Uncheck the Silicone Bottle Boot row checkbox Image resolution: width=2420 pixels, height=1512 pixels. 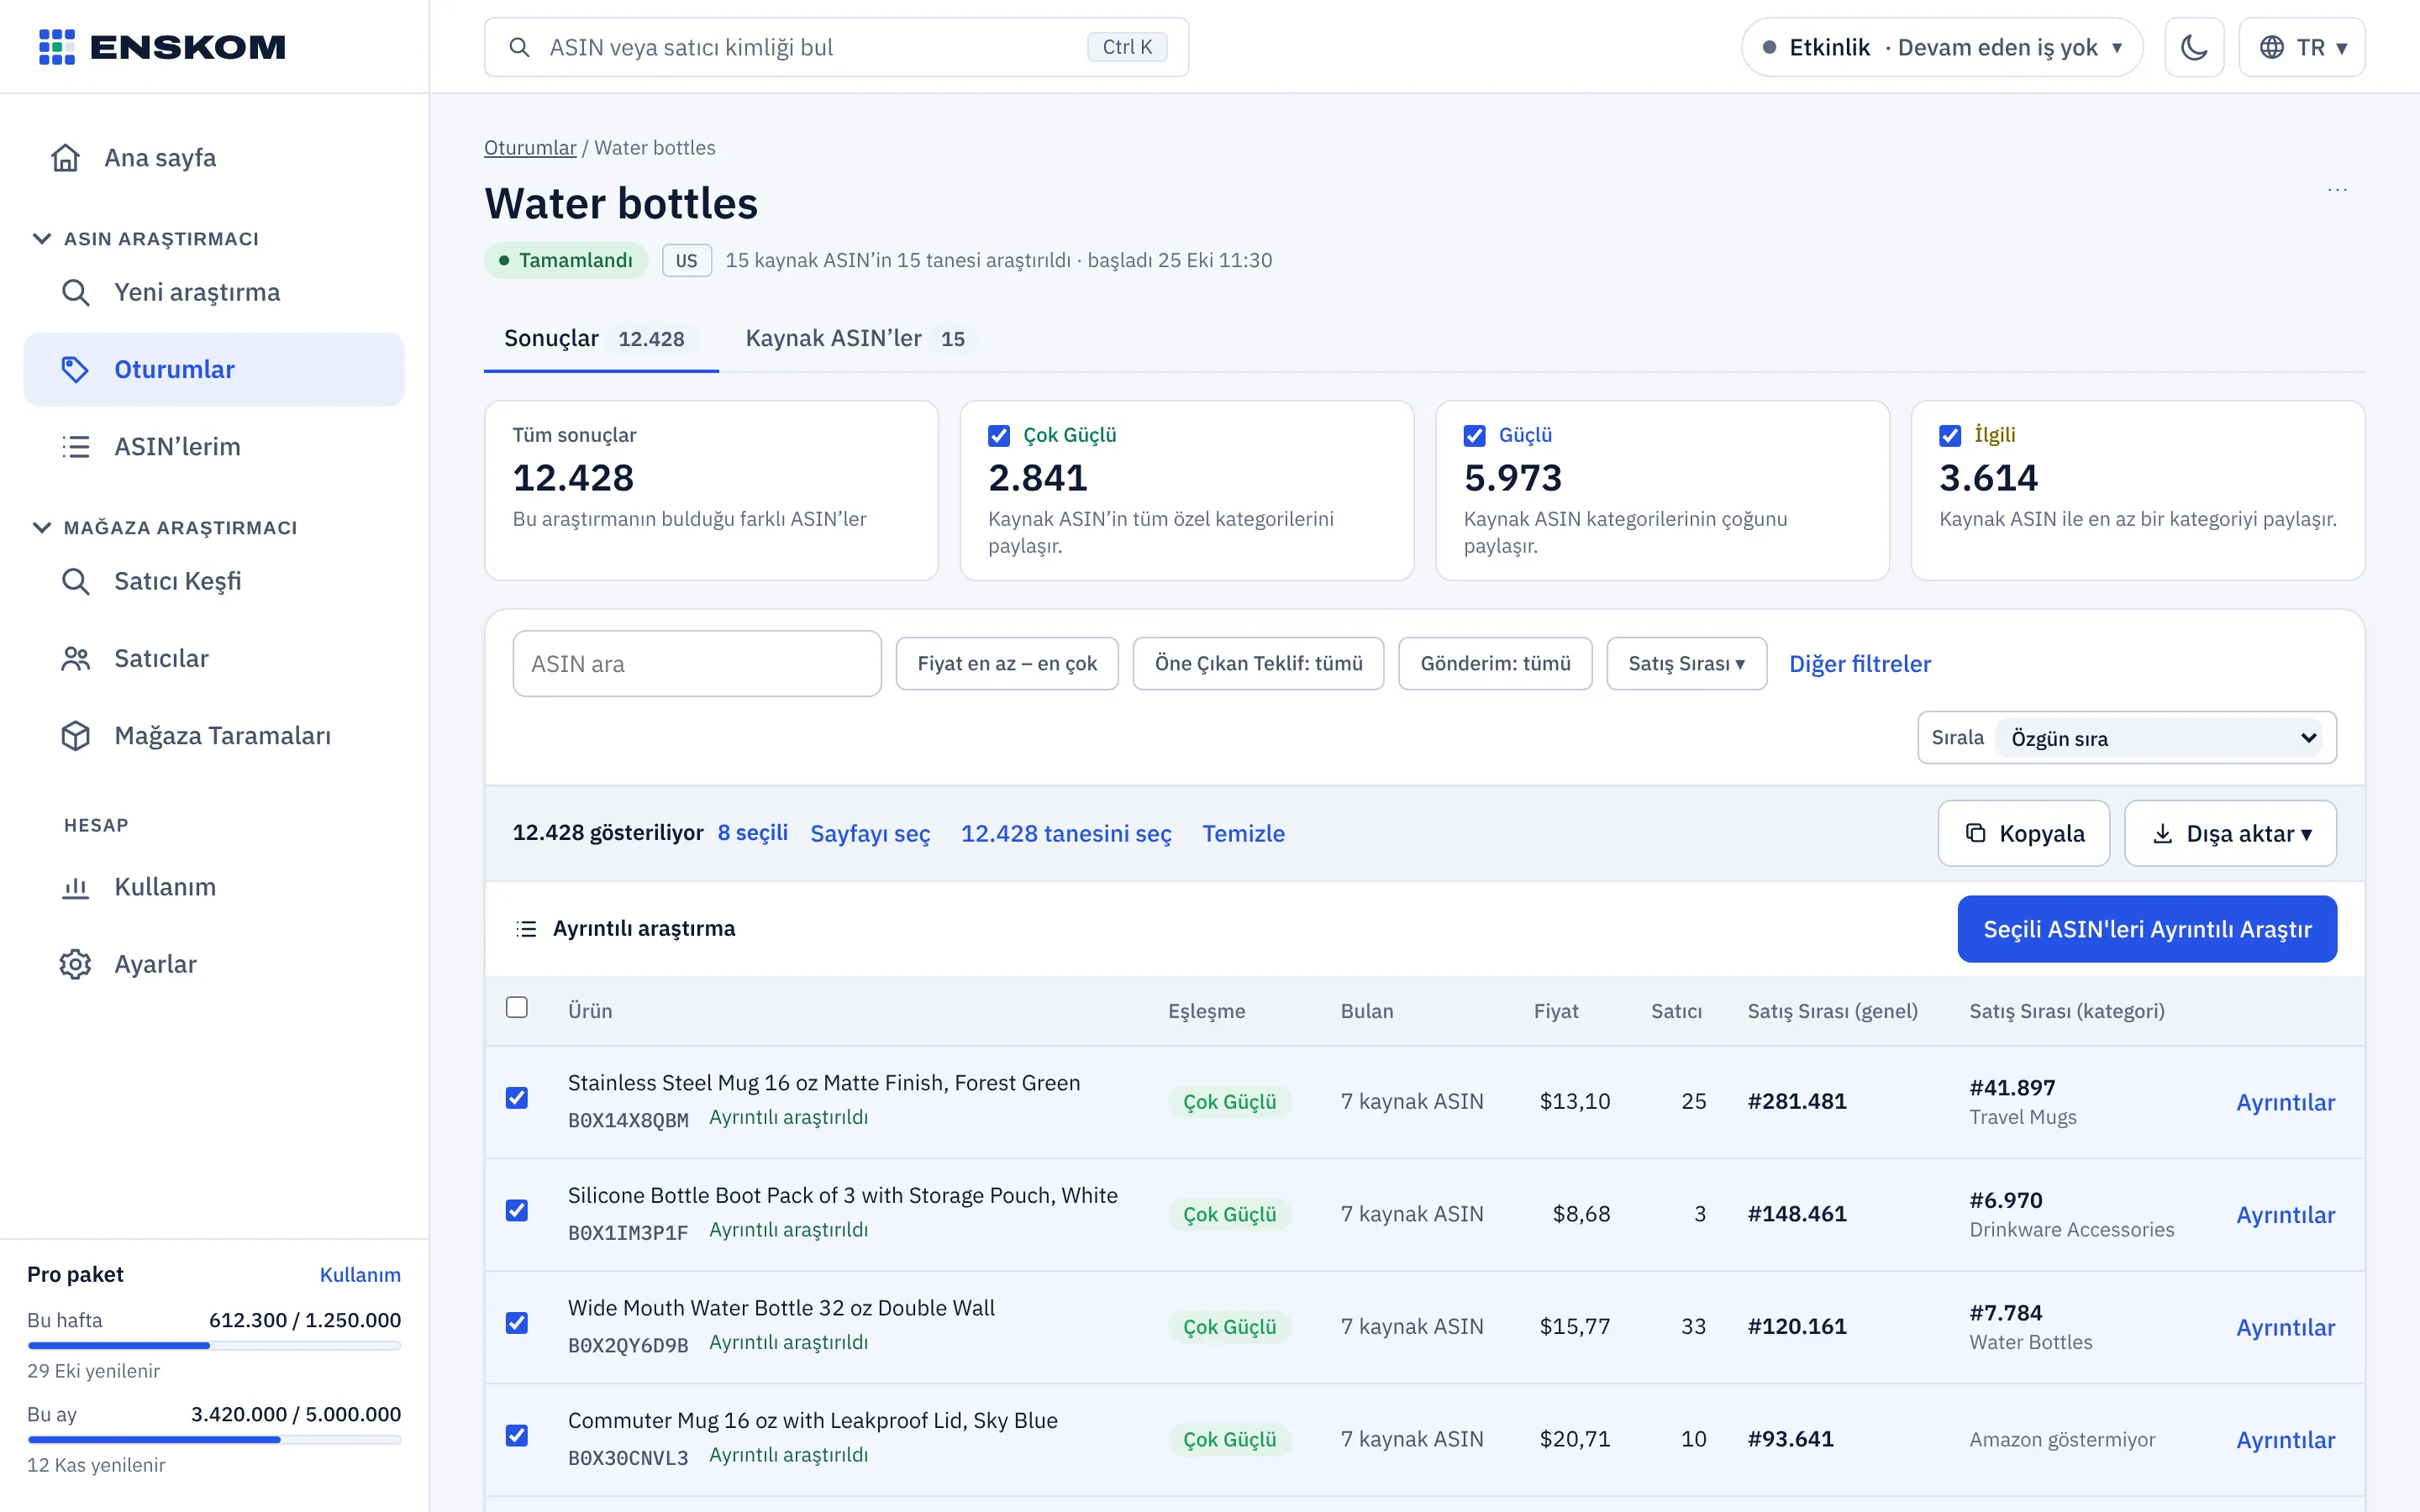516,1210
